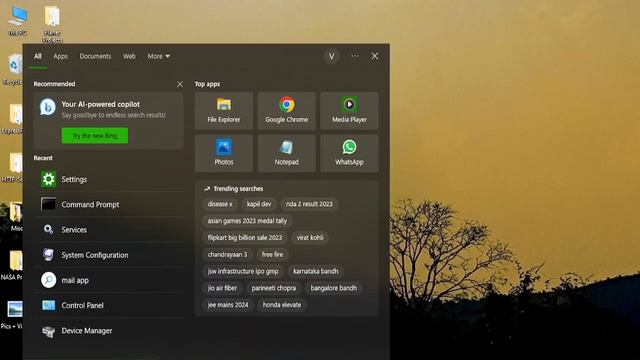640x360 pixels.
Task: Switch to the All tab
Action: [x=38, y=56]
